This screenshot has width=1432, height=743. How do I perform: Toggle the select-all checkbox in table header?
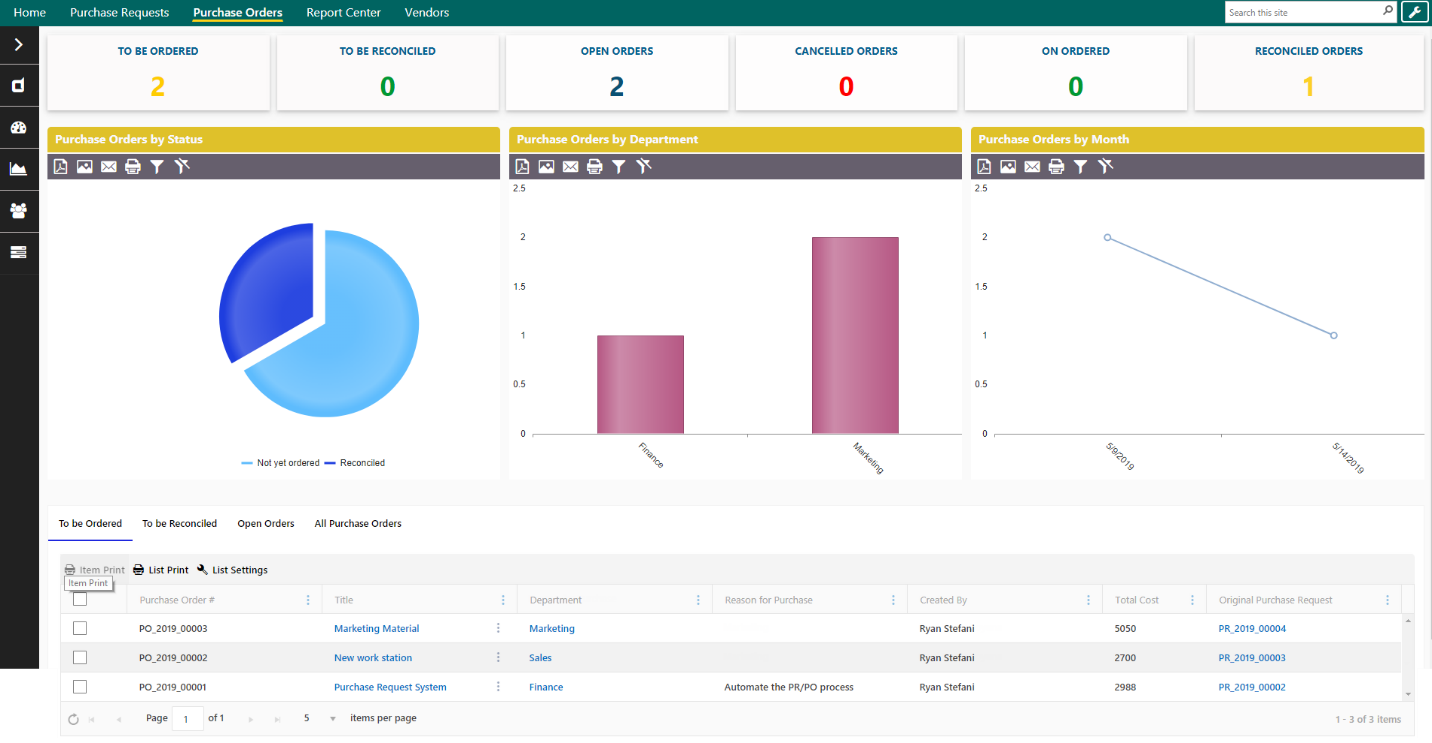point(80,600)
